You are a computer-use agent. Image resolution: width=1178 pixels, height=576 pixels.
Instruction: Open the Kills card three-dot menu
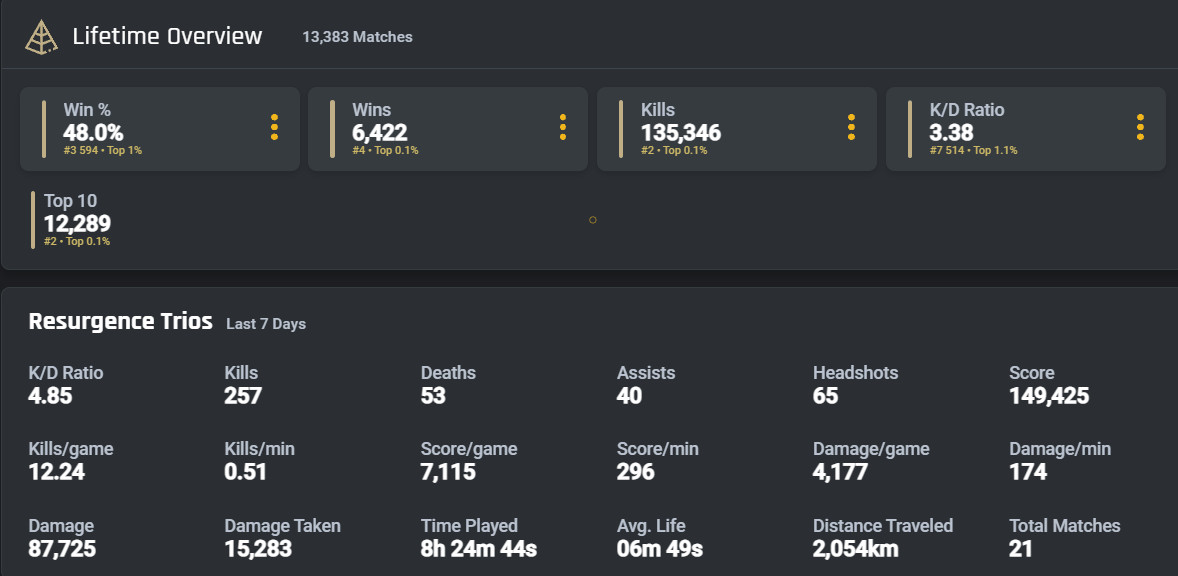coord(851,128)
